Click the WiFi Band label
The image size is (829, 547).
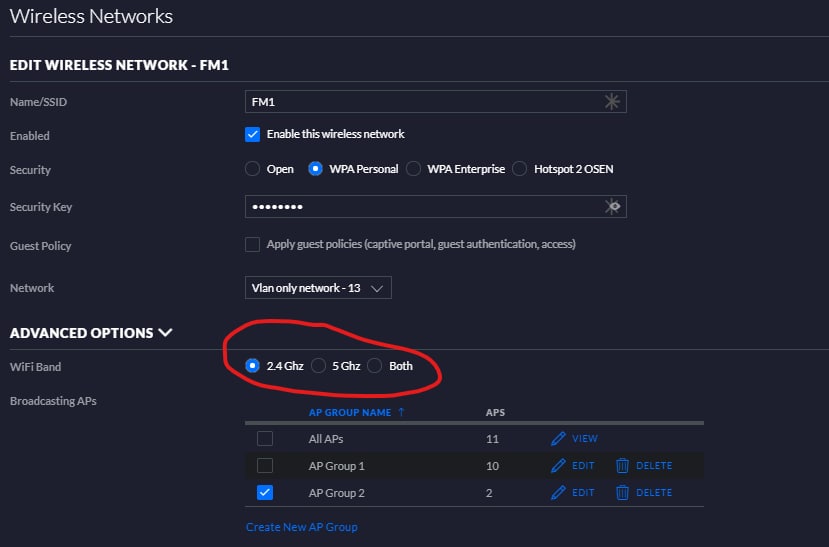point(35,367)
